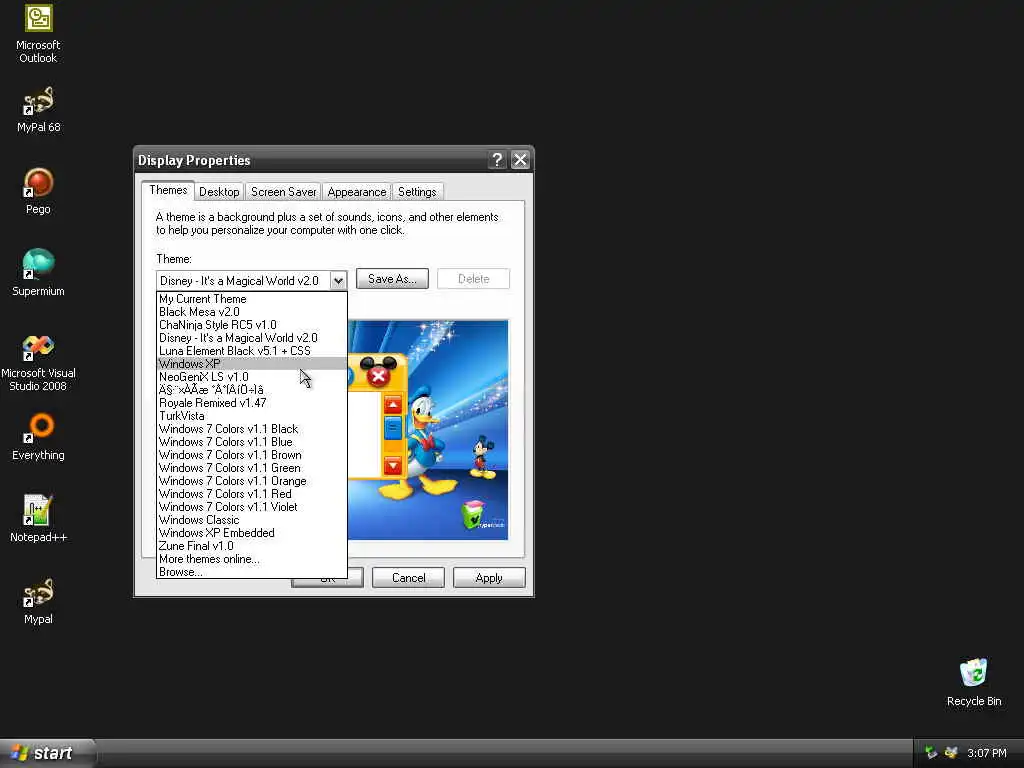Viewport: 1024px width, 768px height.
Task: Click the Cancel button
Action: (x=408, y=578)
